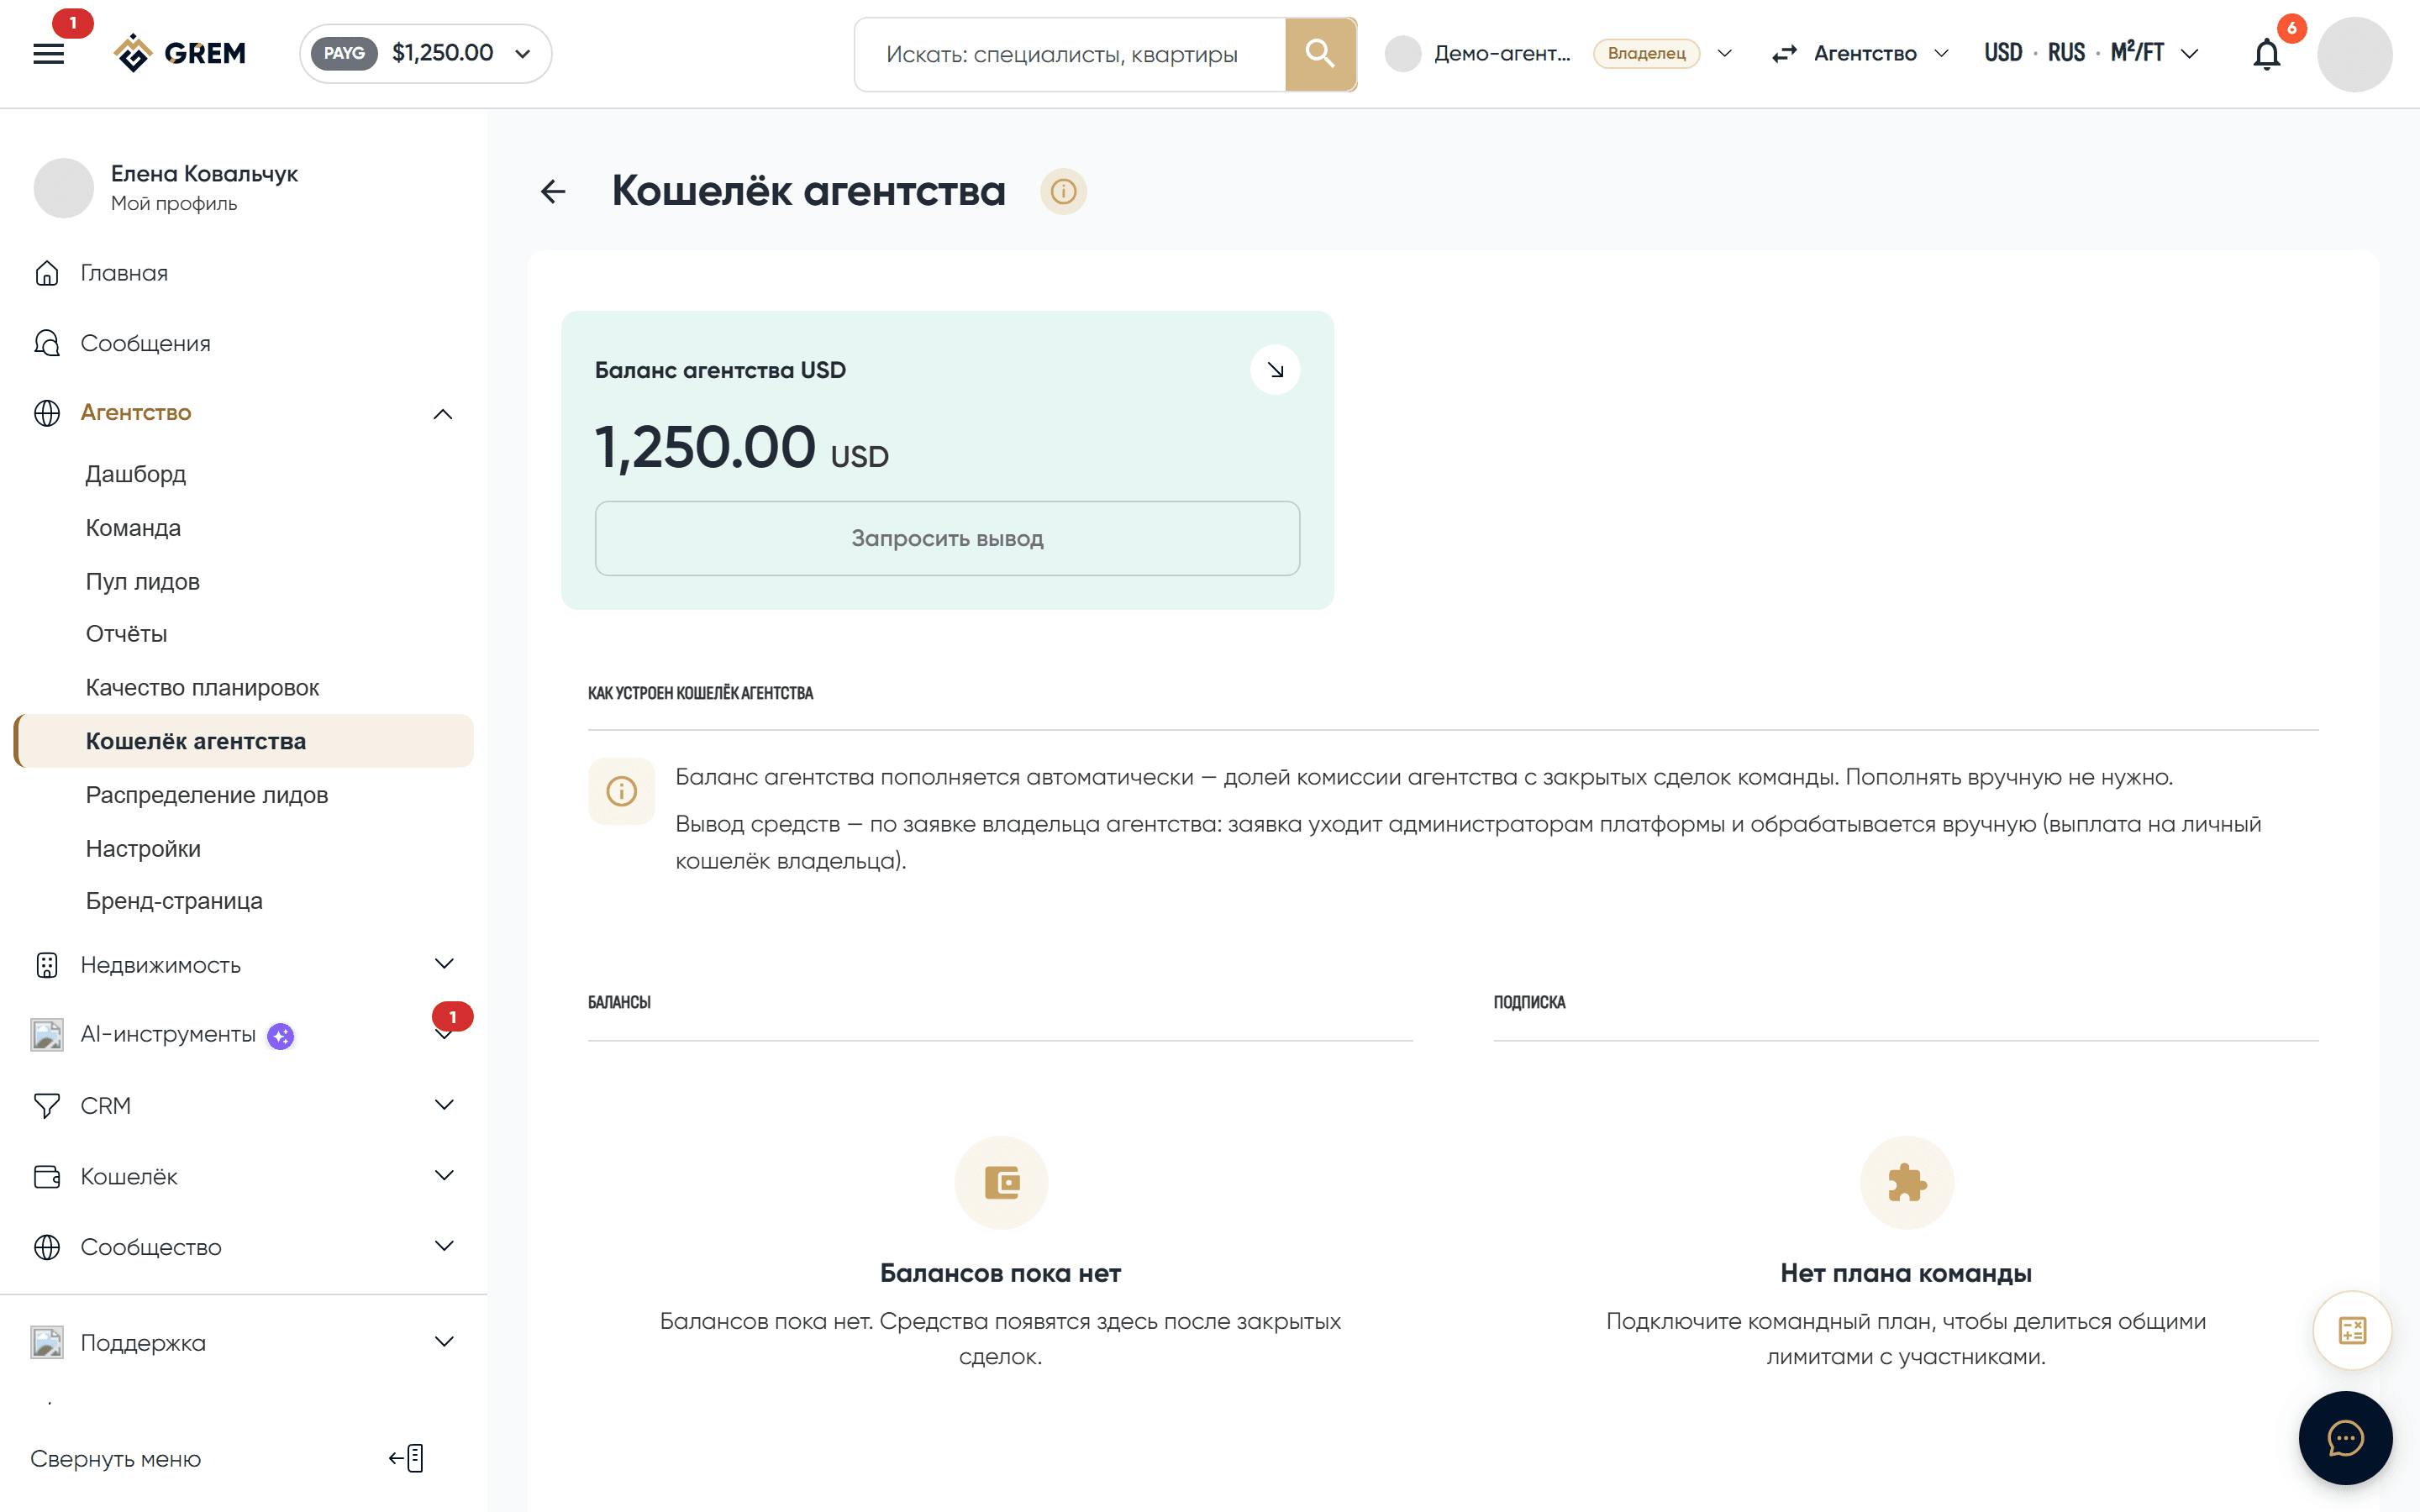Screen dimensions: 2420x1512
Task: Open Качество планировок in the sidebar
Action: [x=202, y=688]
